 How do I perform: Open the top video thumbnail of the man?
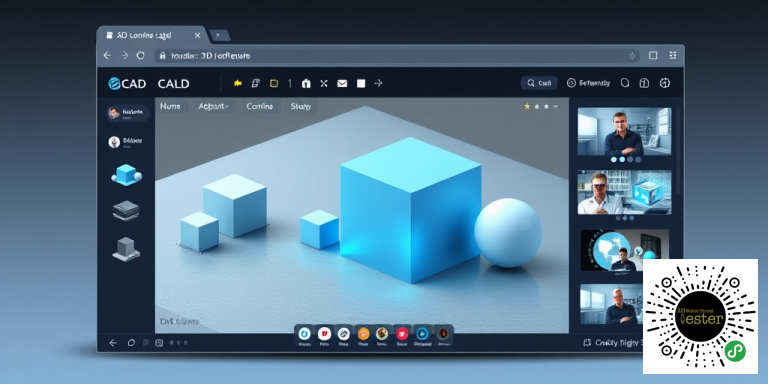tap(624, 132)
